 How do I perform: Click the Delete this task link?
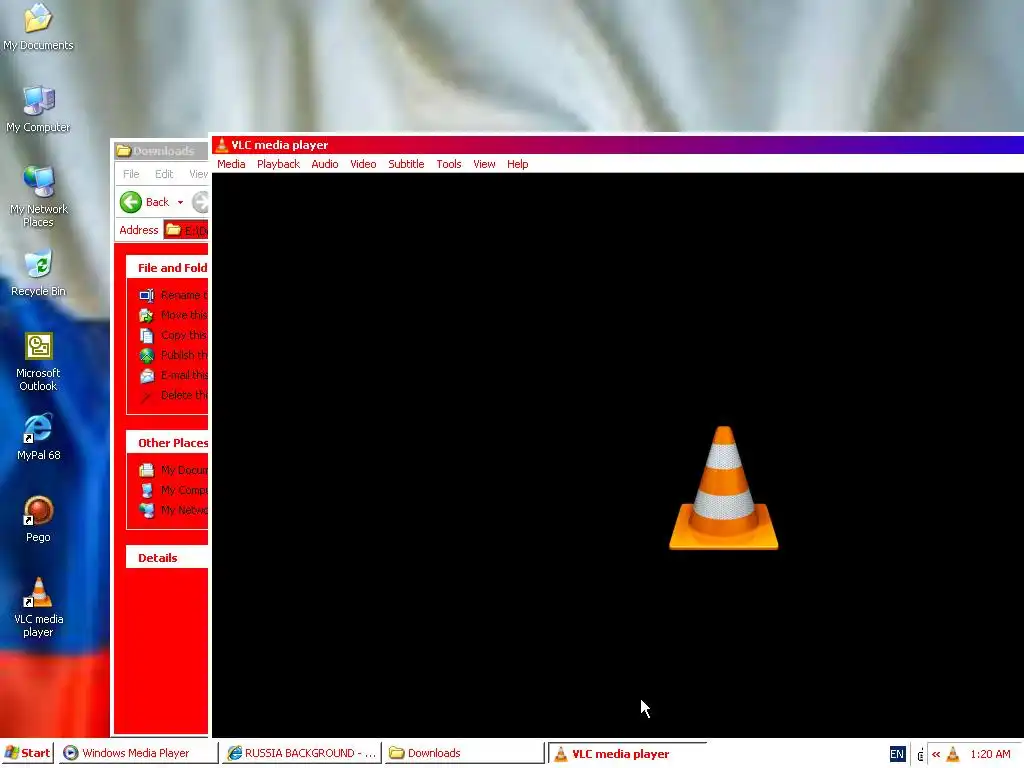click(x=184, y=395)
